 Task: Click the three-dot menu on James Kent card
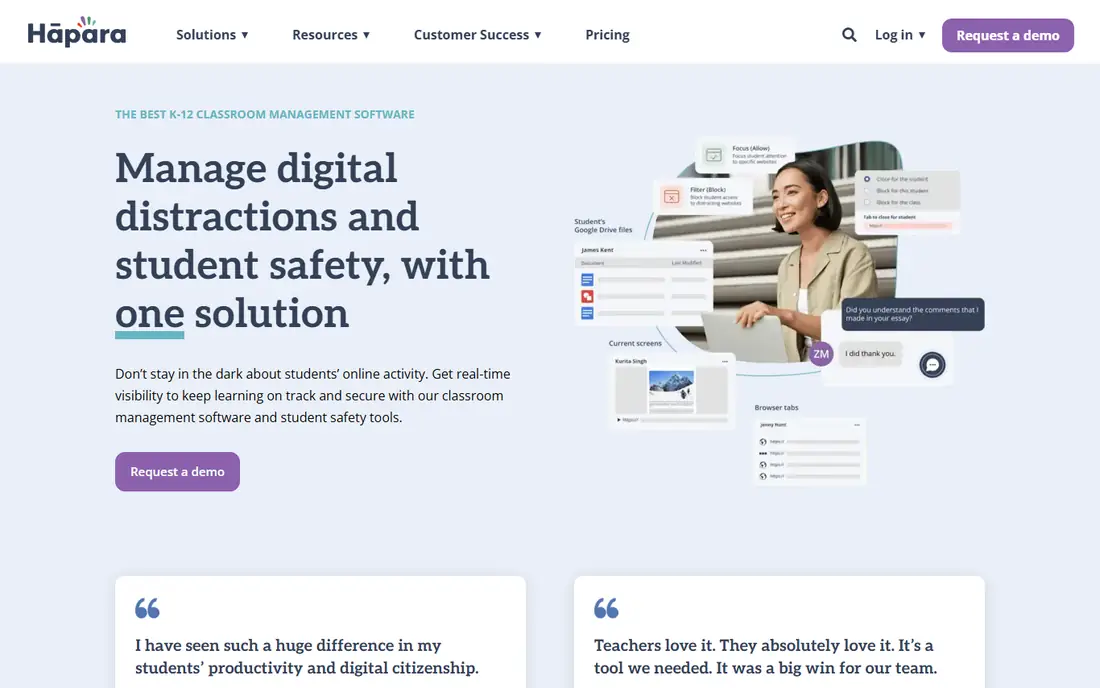click(703, 250)
